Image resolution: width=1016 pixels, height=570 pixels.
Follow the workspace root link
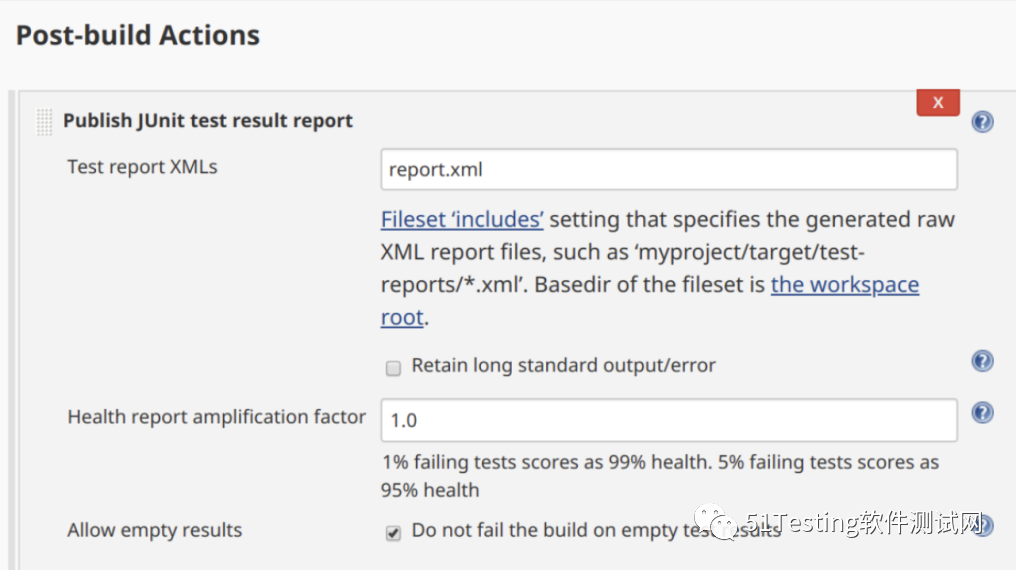pyautogui.click(x=844, y=285)
